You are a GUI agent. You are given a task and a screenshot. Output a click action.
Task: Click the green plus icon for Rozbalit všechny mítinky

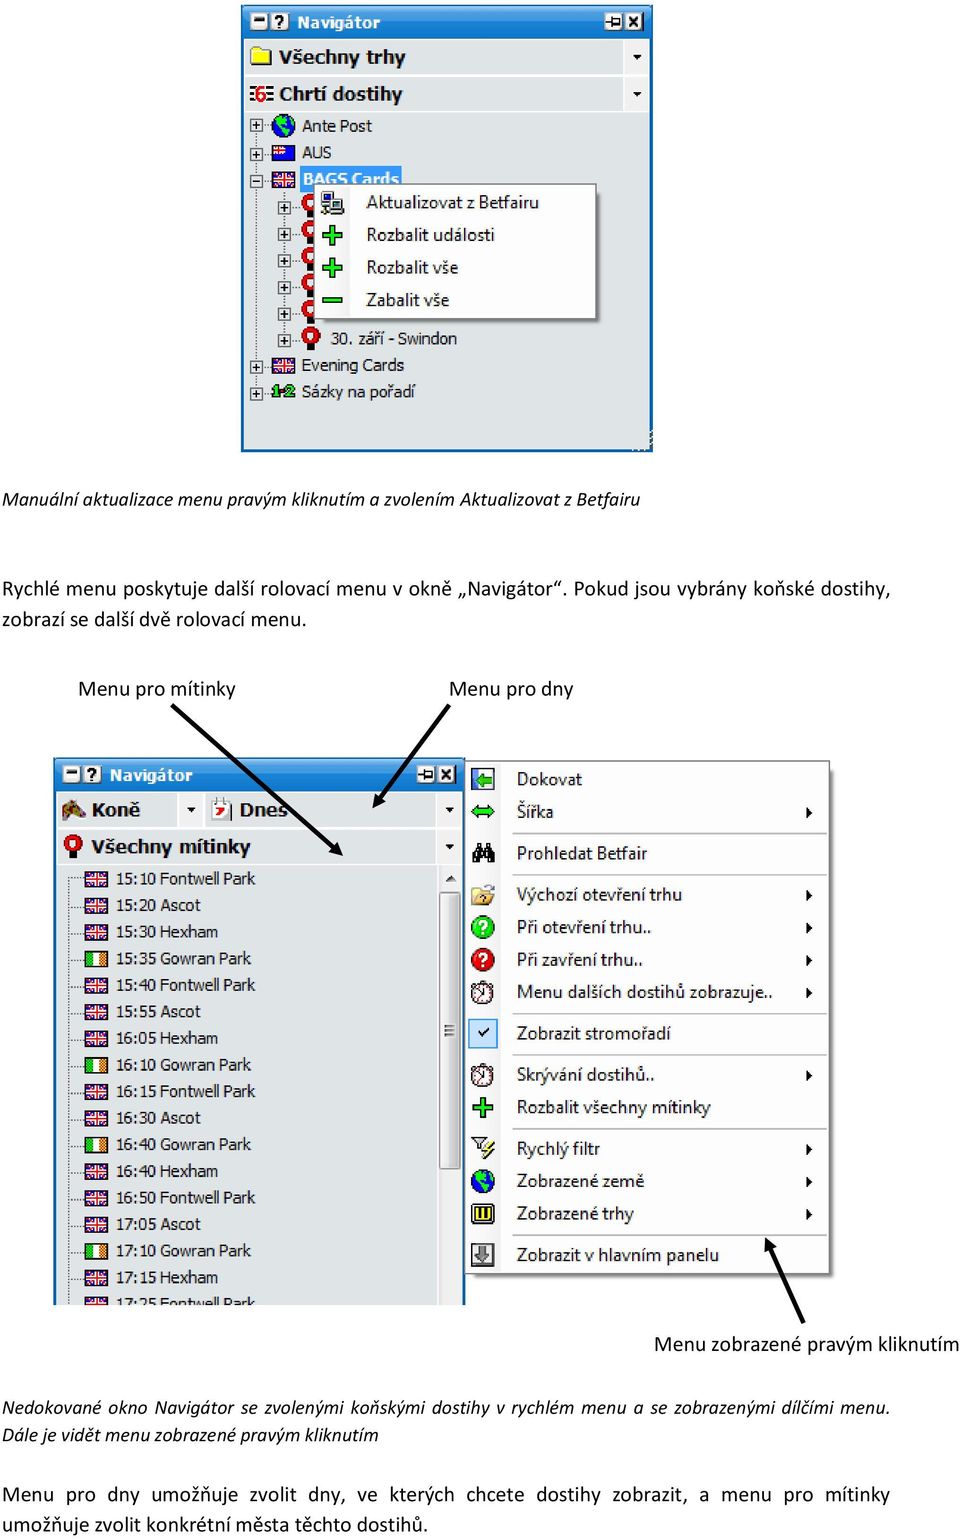[x=483, y=1107]
